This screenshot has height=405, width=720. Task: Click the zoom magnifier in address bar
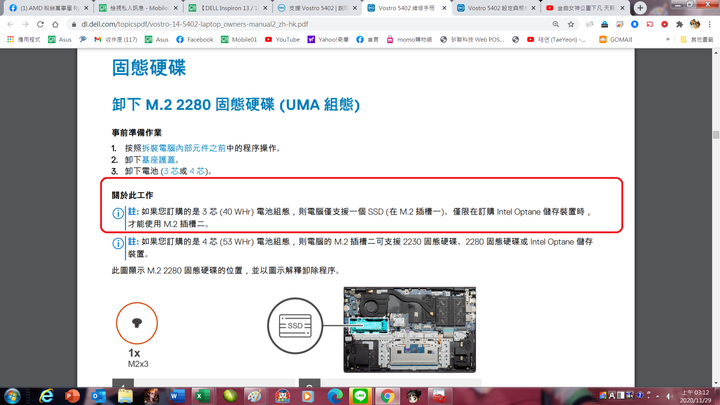pos(556,24)
